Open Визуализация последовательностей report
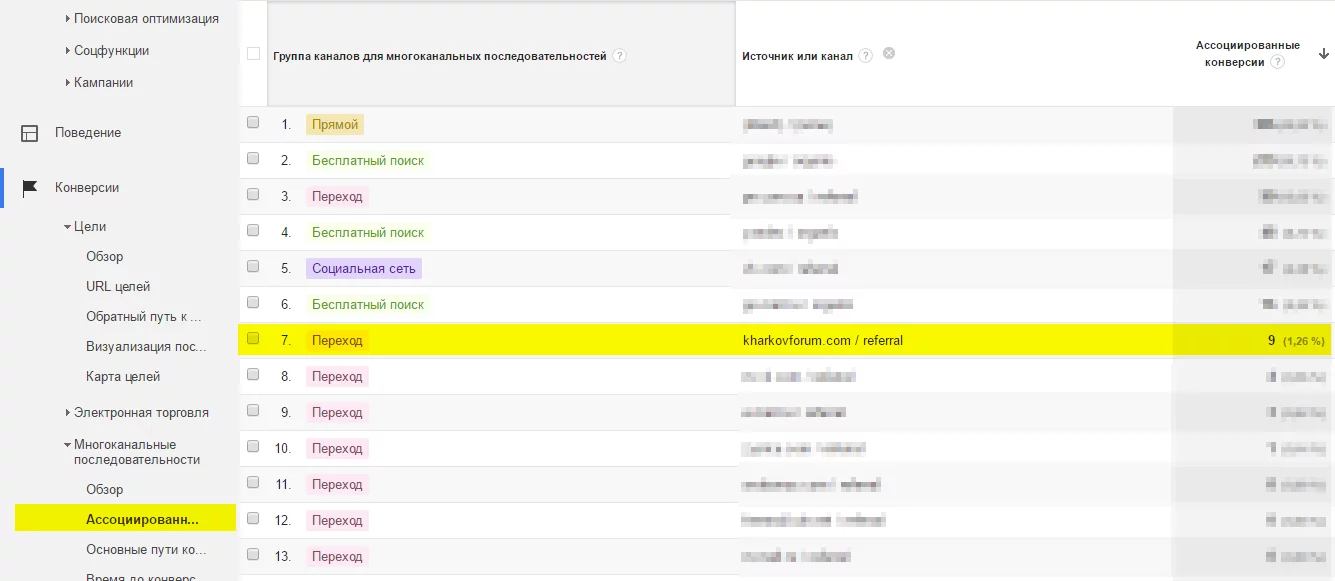The width and height of the screenshot is (1335, 581). click(146, 347)
